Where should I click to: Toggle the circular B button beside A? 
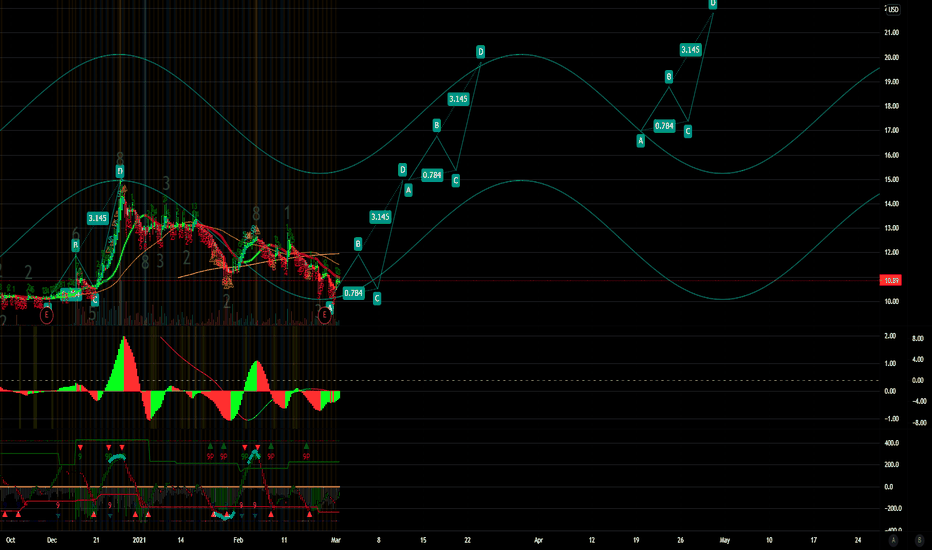coord(919,540)
